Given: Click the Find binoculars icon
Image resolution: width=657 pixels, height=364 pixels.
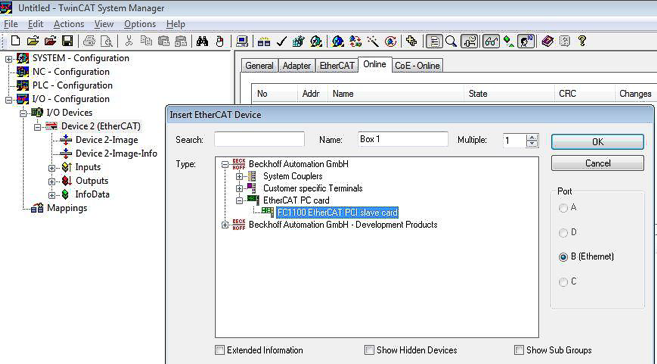Looking at the screenshot, I should click(x=202, y=41).
